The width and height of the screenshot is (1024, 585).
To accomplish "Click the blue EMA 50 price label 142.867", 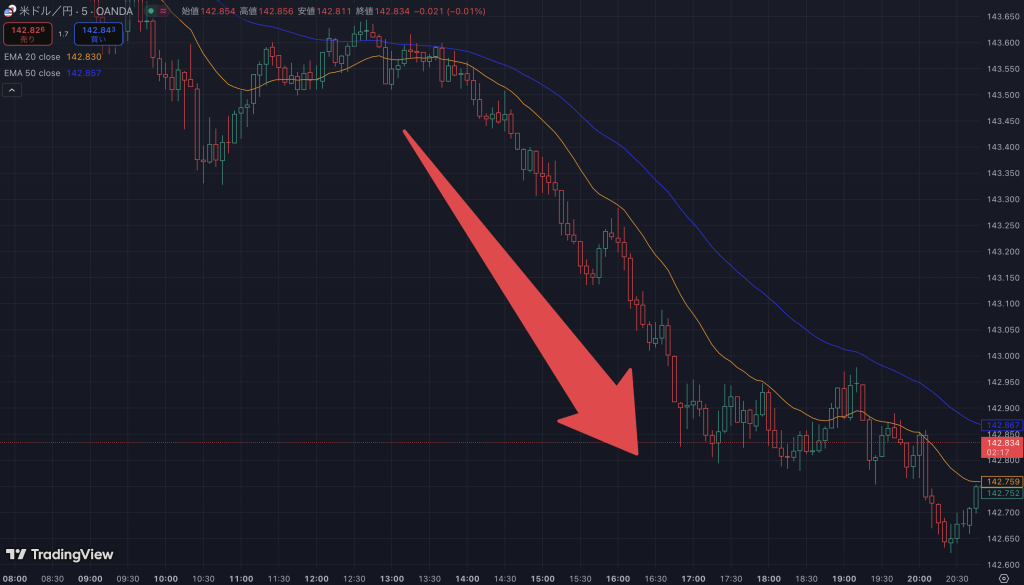I will click(1002, 425).
